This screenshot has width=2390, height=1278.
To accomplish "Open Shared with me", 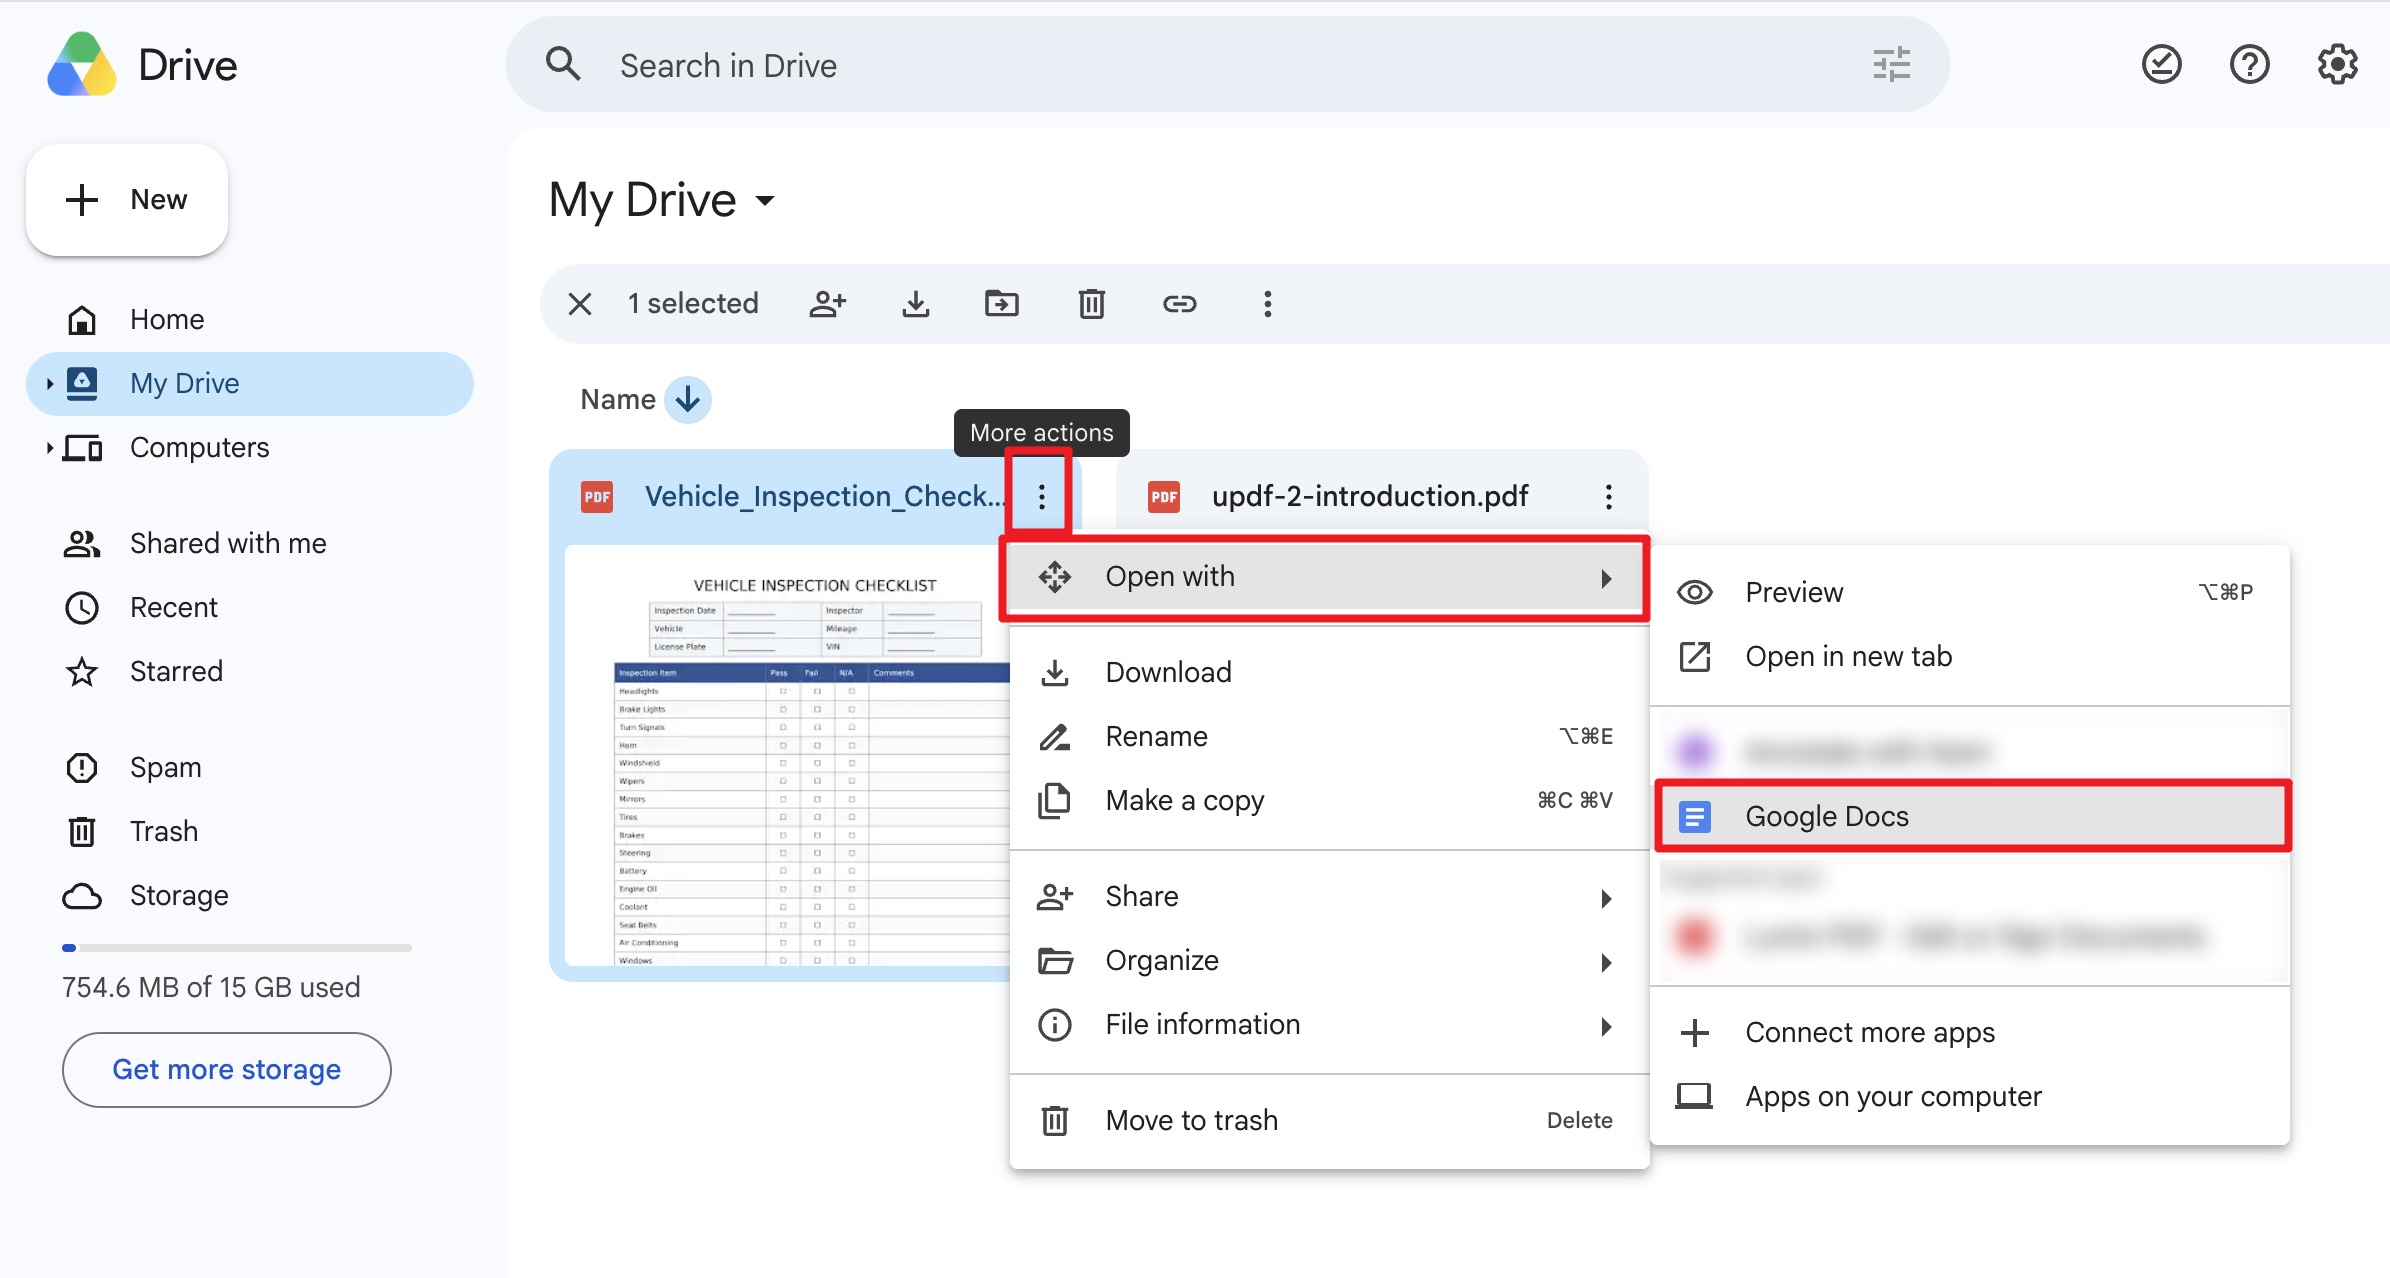I will (250, 544).
